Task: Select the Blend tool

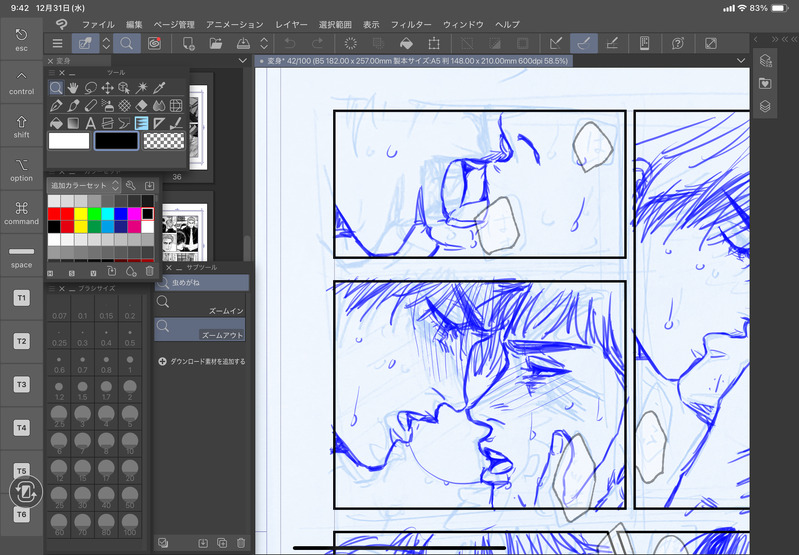Action: pyautogui.click(x=159, y=105)
